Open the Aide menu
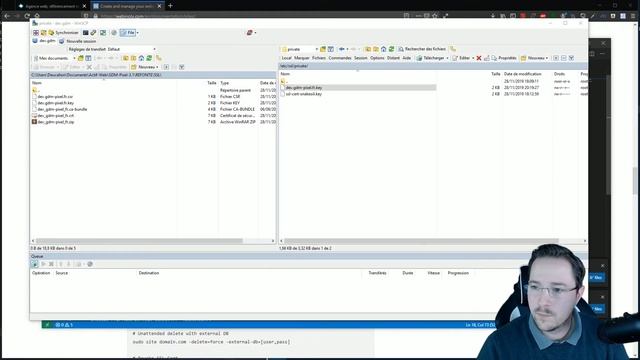This screenshot has height=360, width=640. (407, 58)
